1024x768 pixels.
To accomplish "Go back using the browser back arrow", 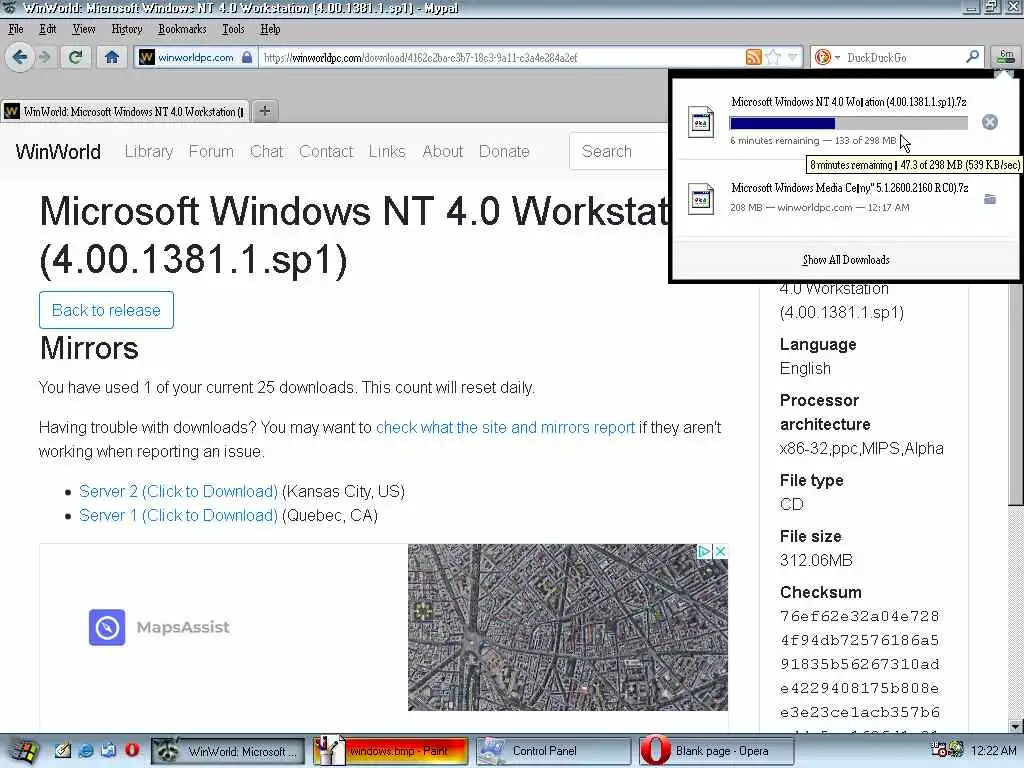I will pyautogui.click(x=20, y=57).
